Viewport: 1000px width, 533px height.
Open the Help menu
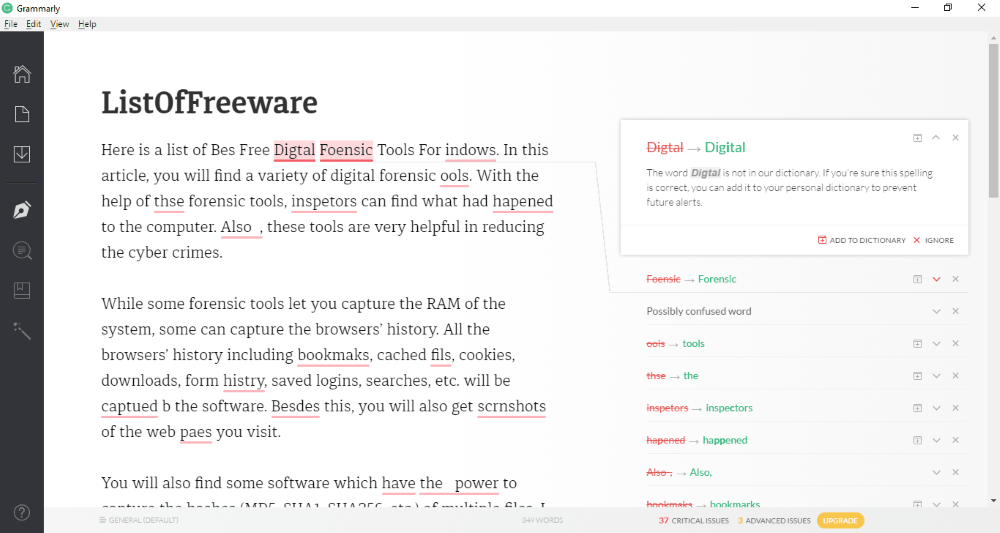pos(87,24)
